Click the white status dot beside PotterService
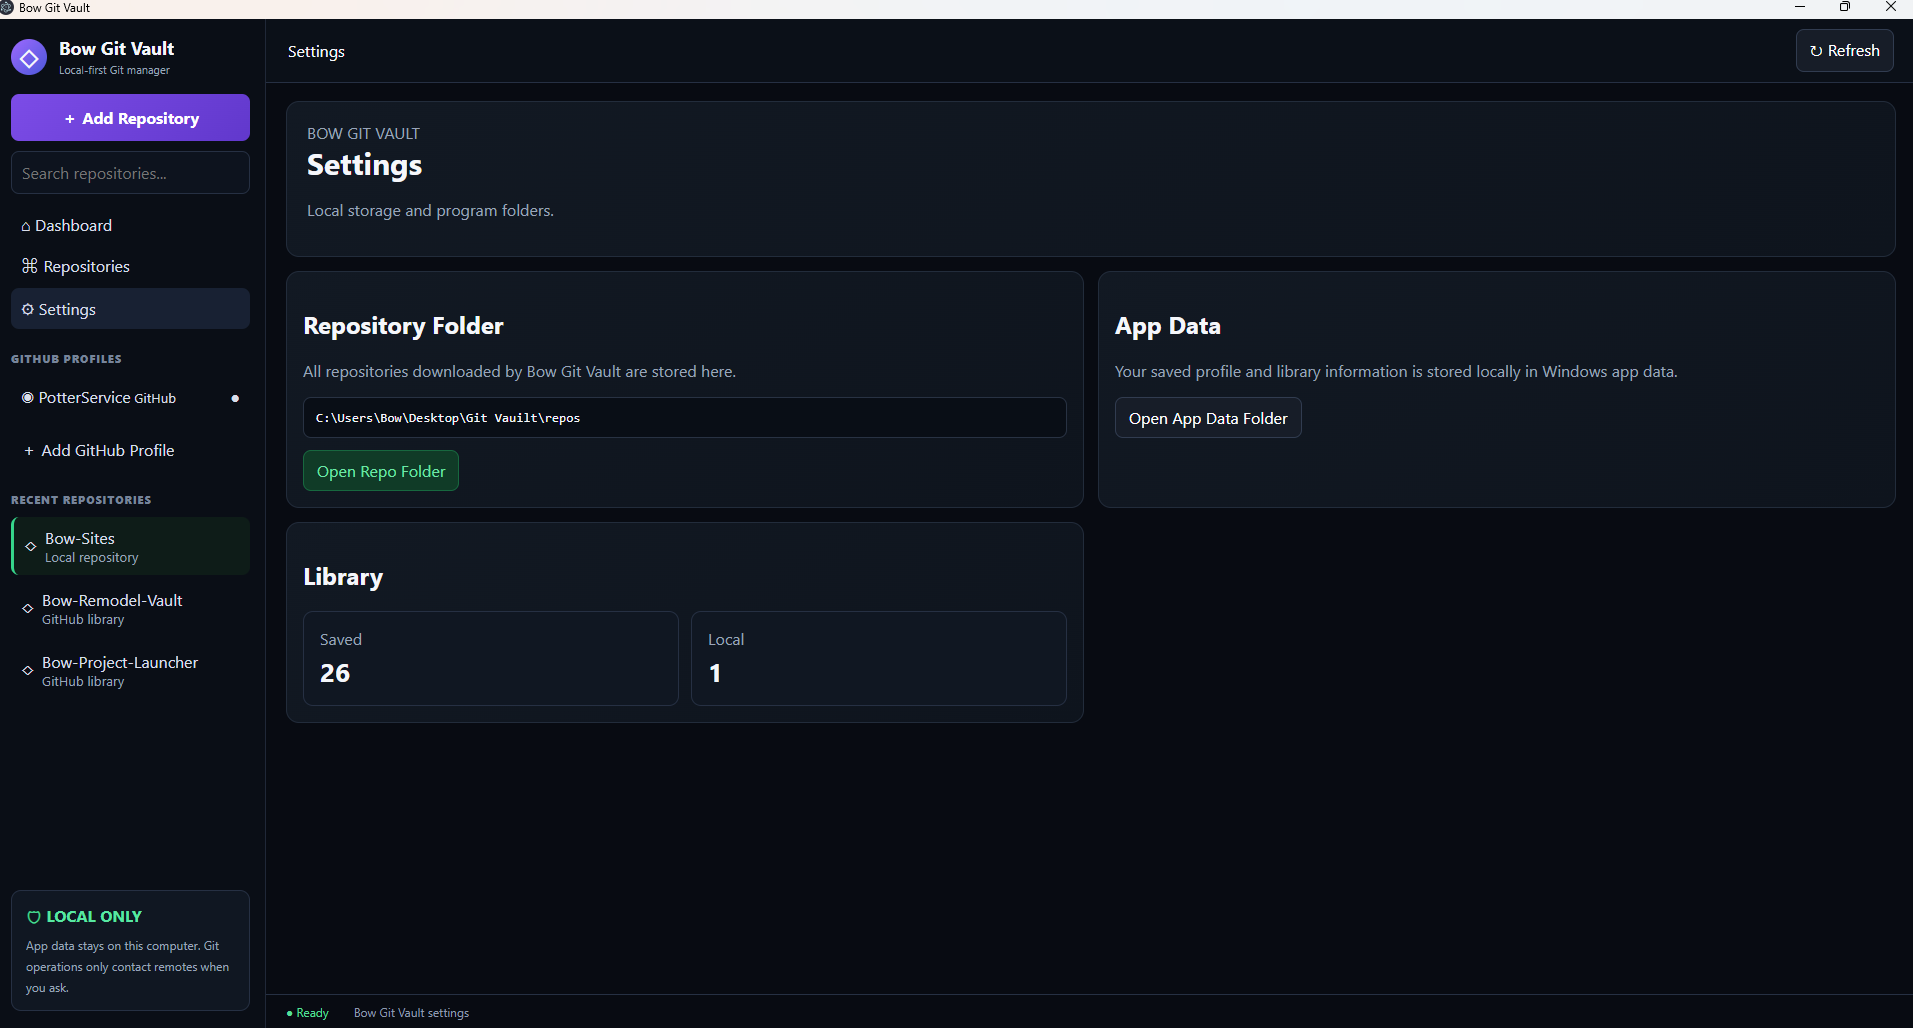 235,398
